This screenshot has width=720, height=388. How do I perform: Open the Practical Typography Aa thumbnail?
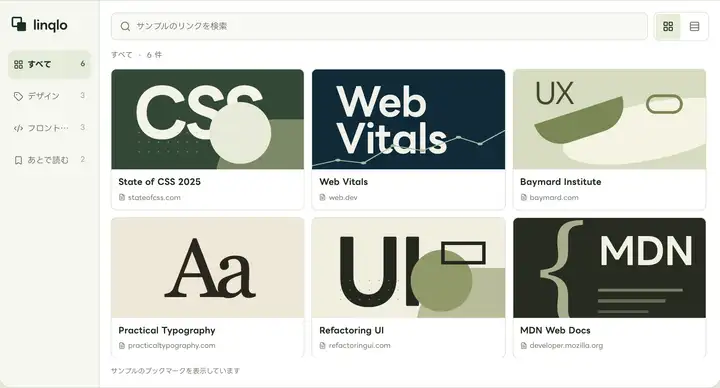(208, 268)
